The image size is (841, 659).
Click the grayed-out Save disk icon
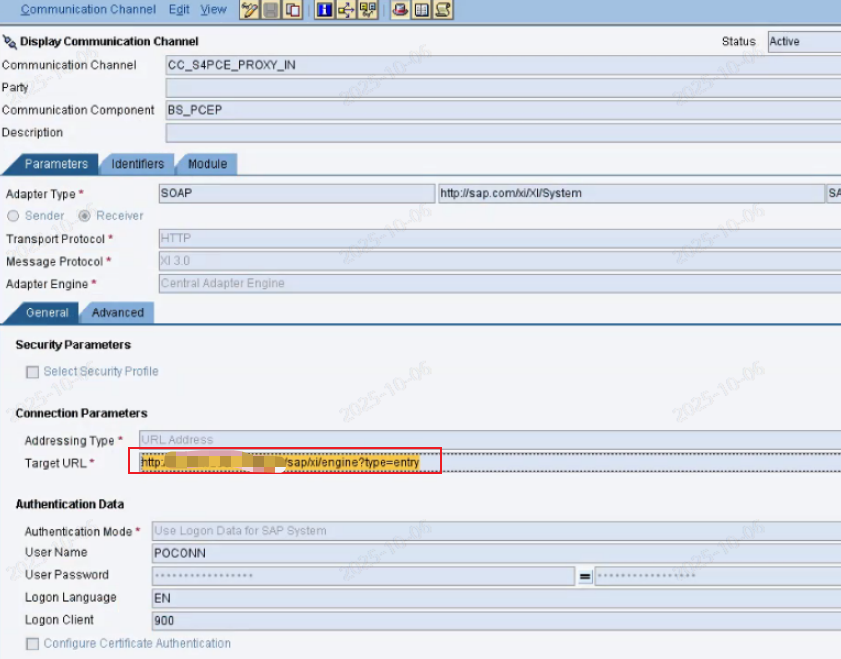pos(271,10)
